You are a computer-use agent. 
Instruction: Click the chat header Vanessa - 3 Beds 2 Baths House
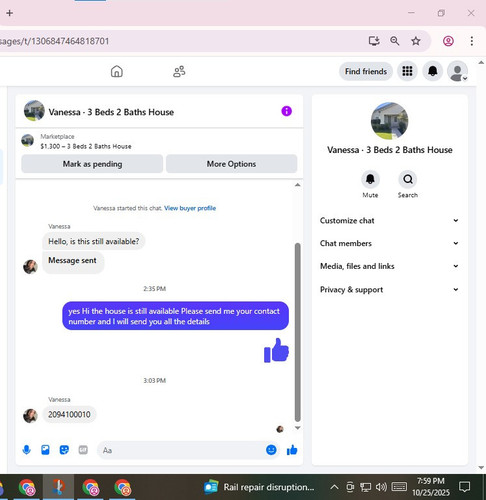(111, 112)
